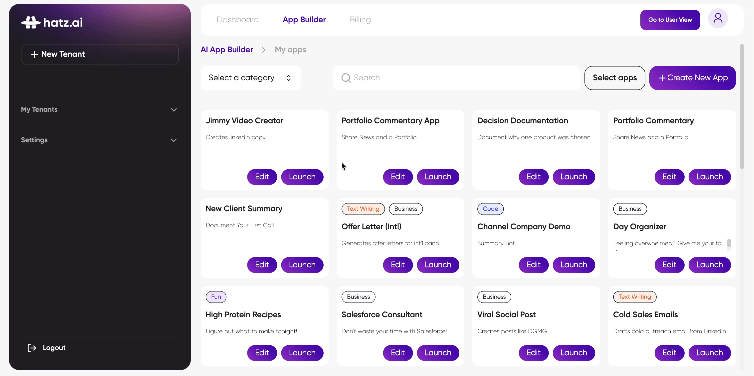Click the Code tag on Channel Company Demo
The height and width of the screenshot is (376, 754).
pyautogui.click(x=490, y=209)
